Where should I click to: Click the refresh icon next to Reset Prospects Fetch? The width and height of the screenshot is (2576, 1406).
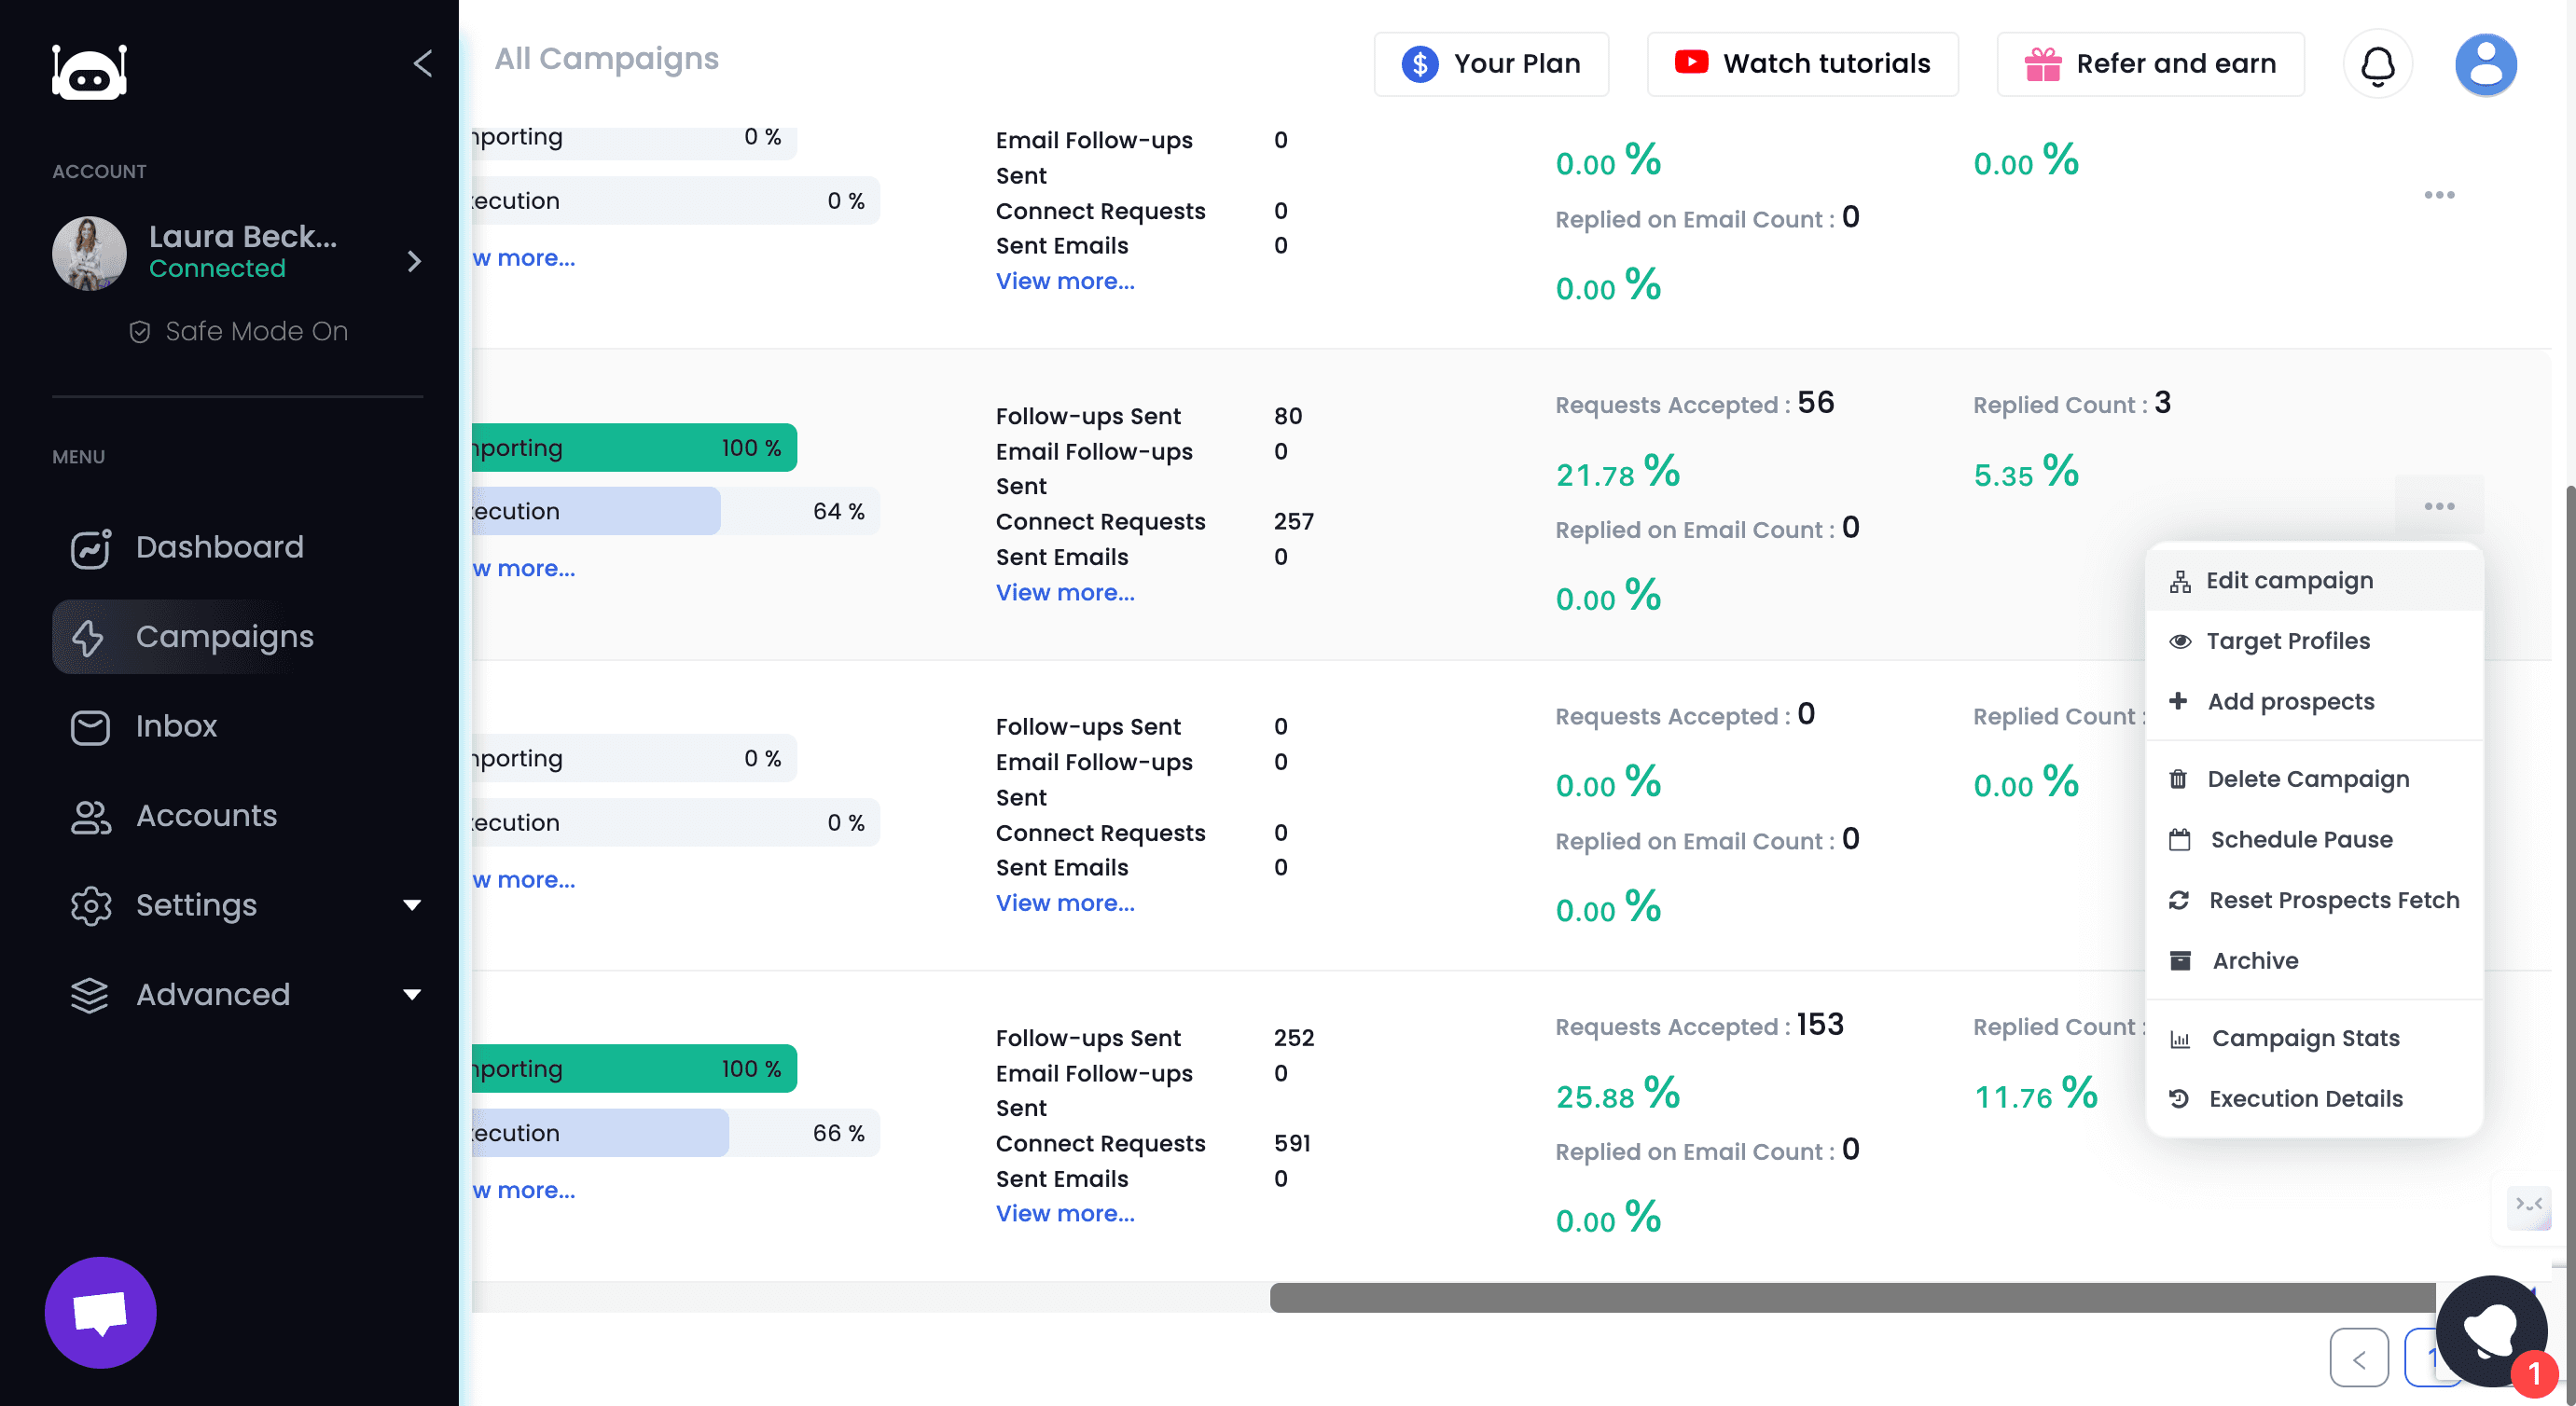[x=2179, y=900]
